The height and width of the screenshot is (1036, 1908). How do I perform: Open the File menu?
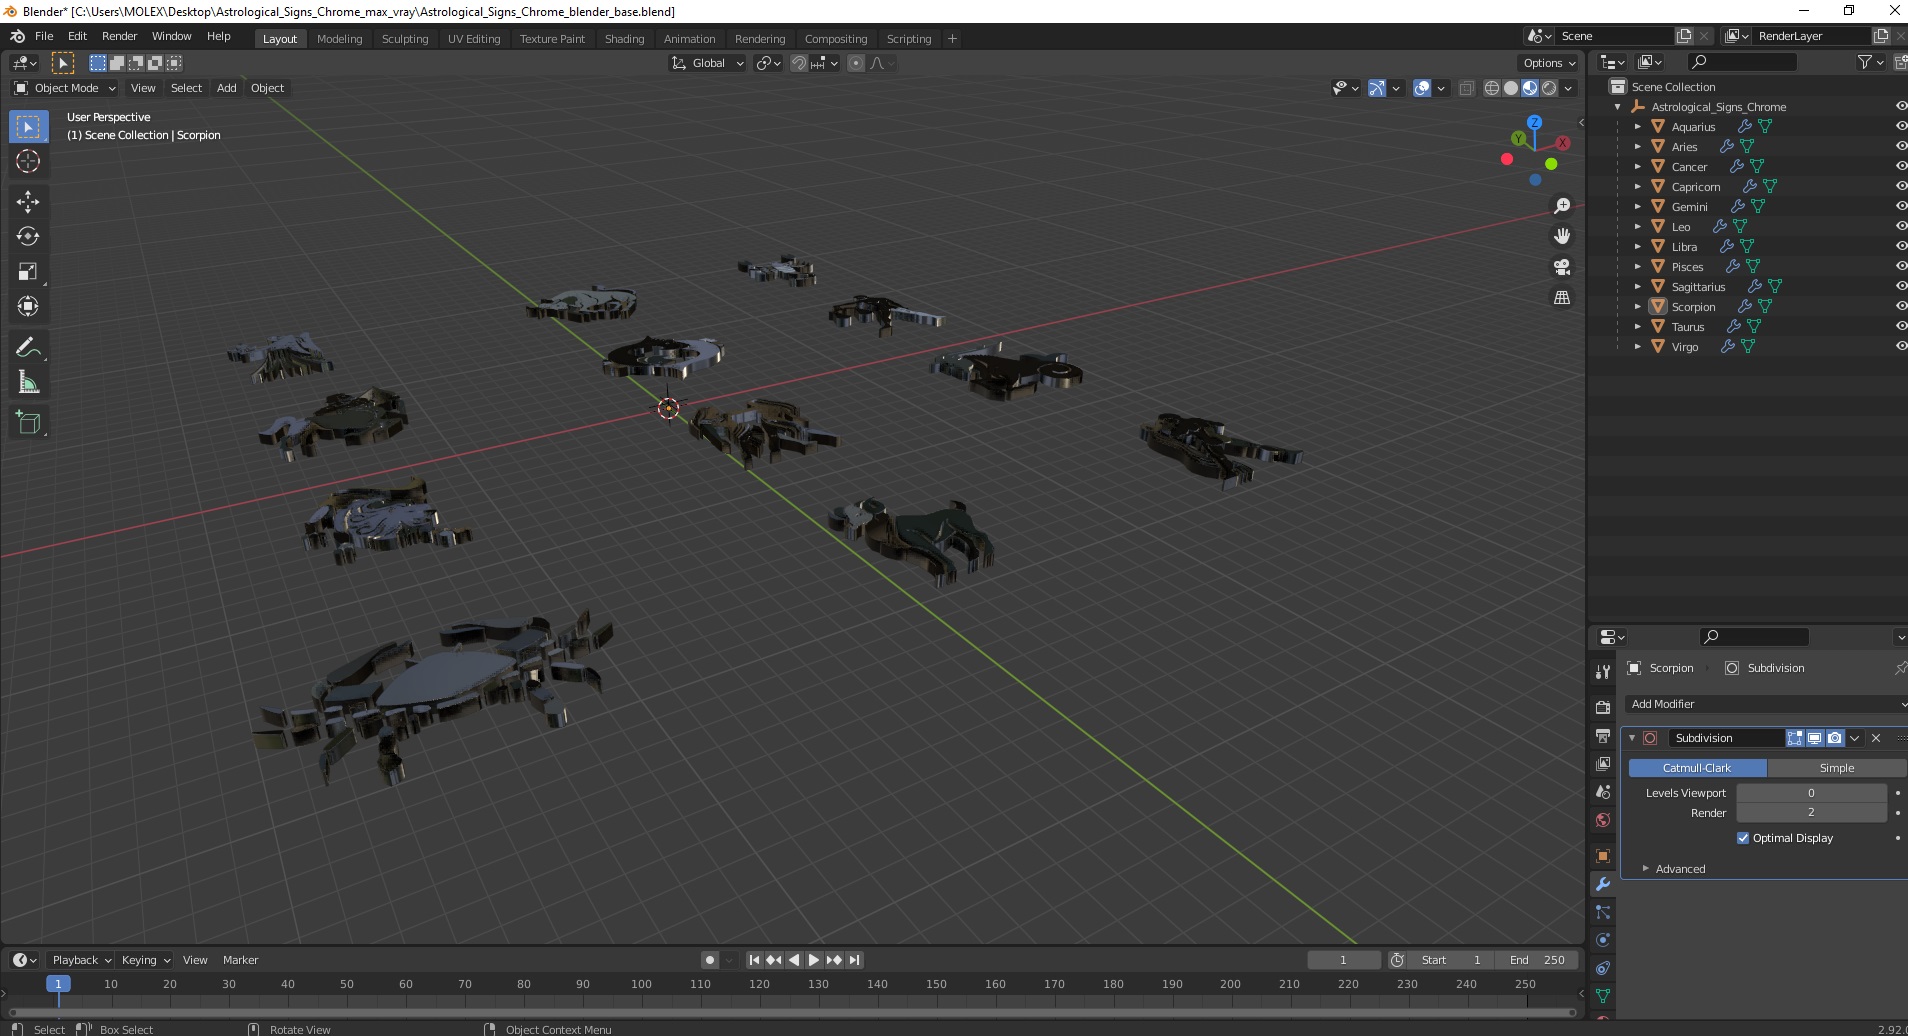[x=44, y=36]
